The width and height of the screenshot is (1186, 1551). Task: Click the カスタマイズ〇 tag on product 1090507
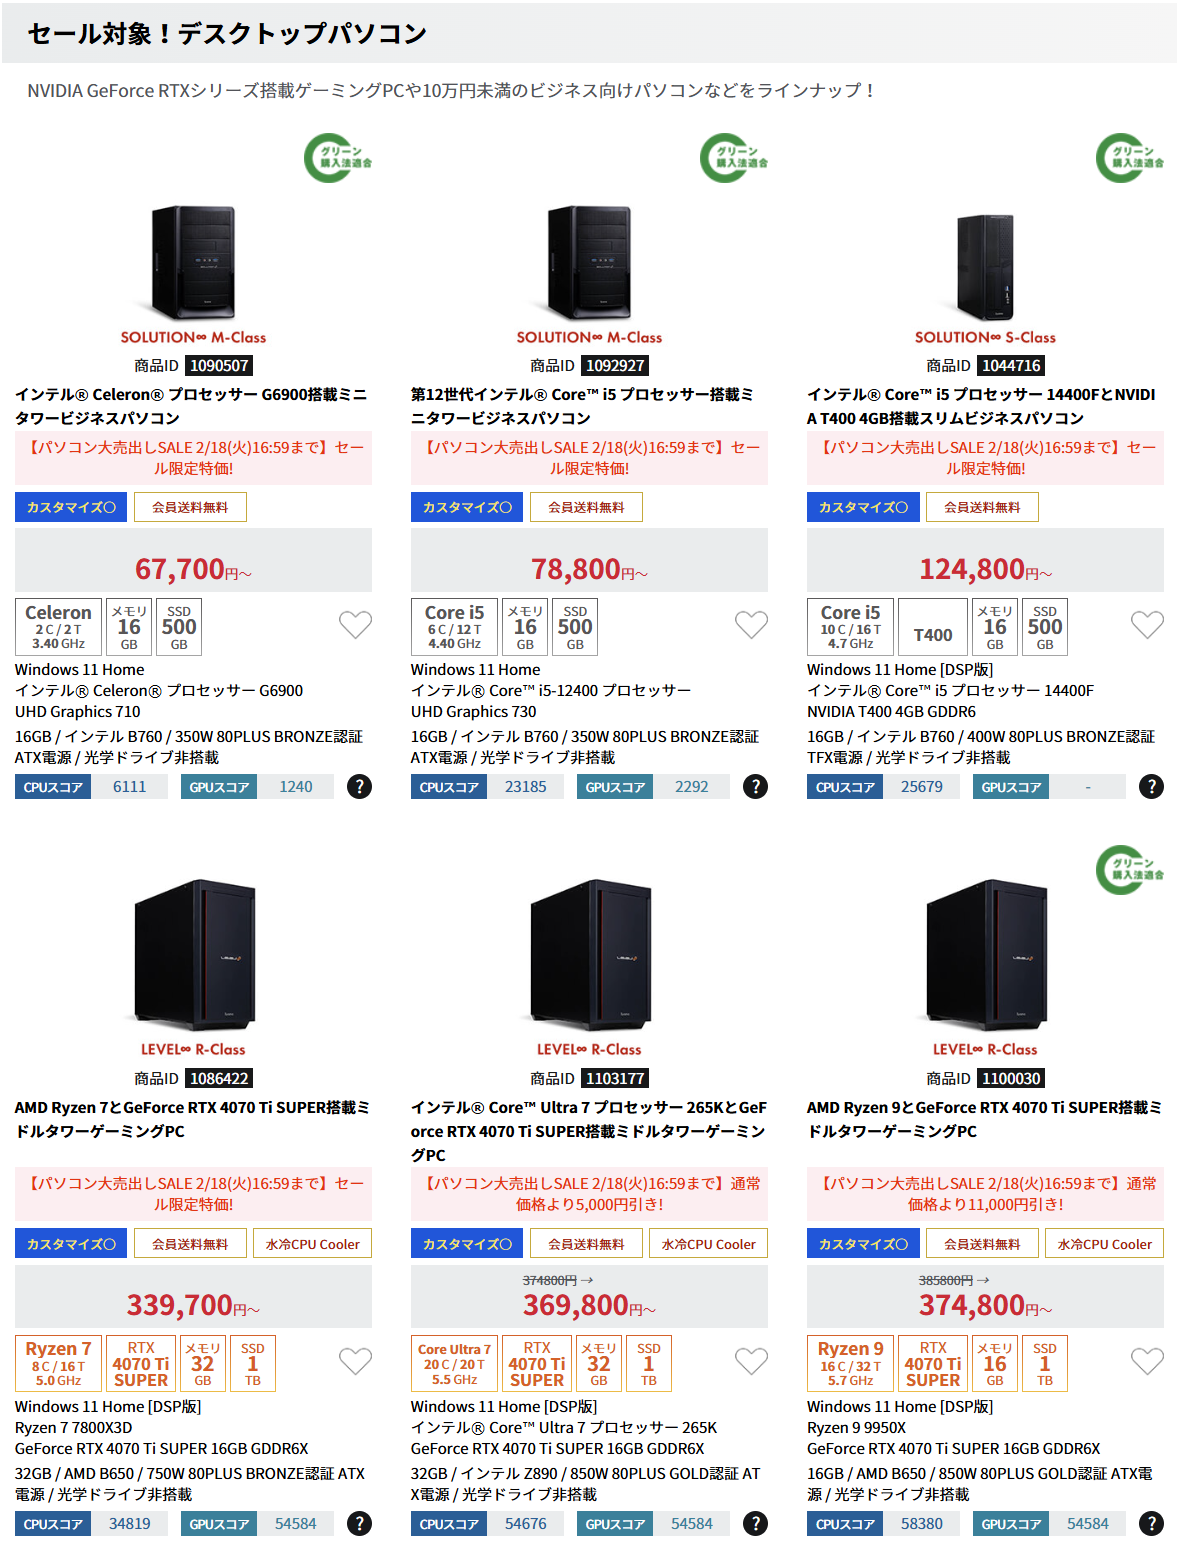(x=71, y=507)
